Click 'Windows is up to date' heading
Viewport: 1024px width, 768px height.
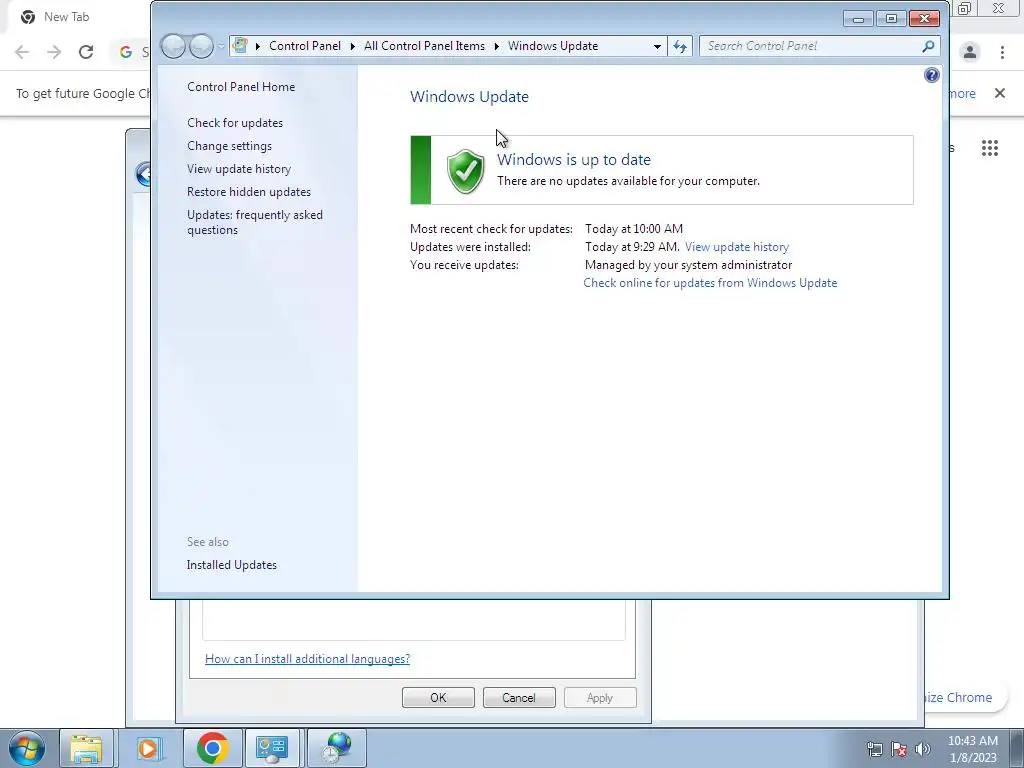point(574,159)
